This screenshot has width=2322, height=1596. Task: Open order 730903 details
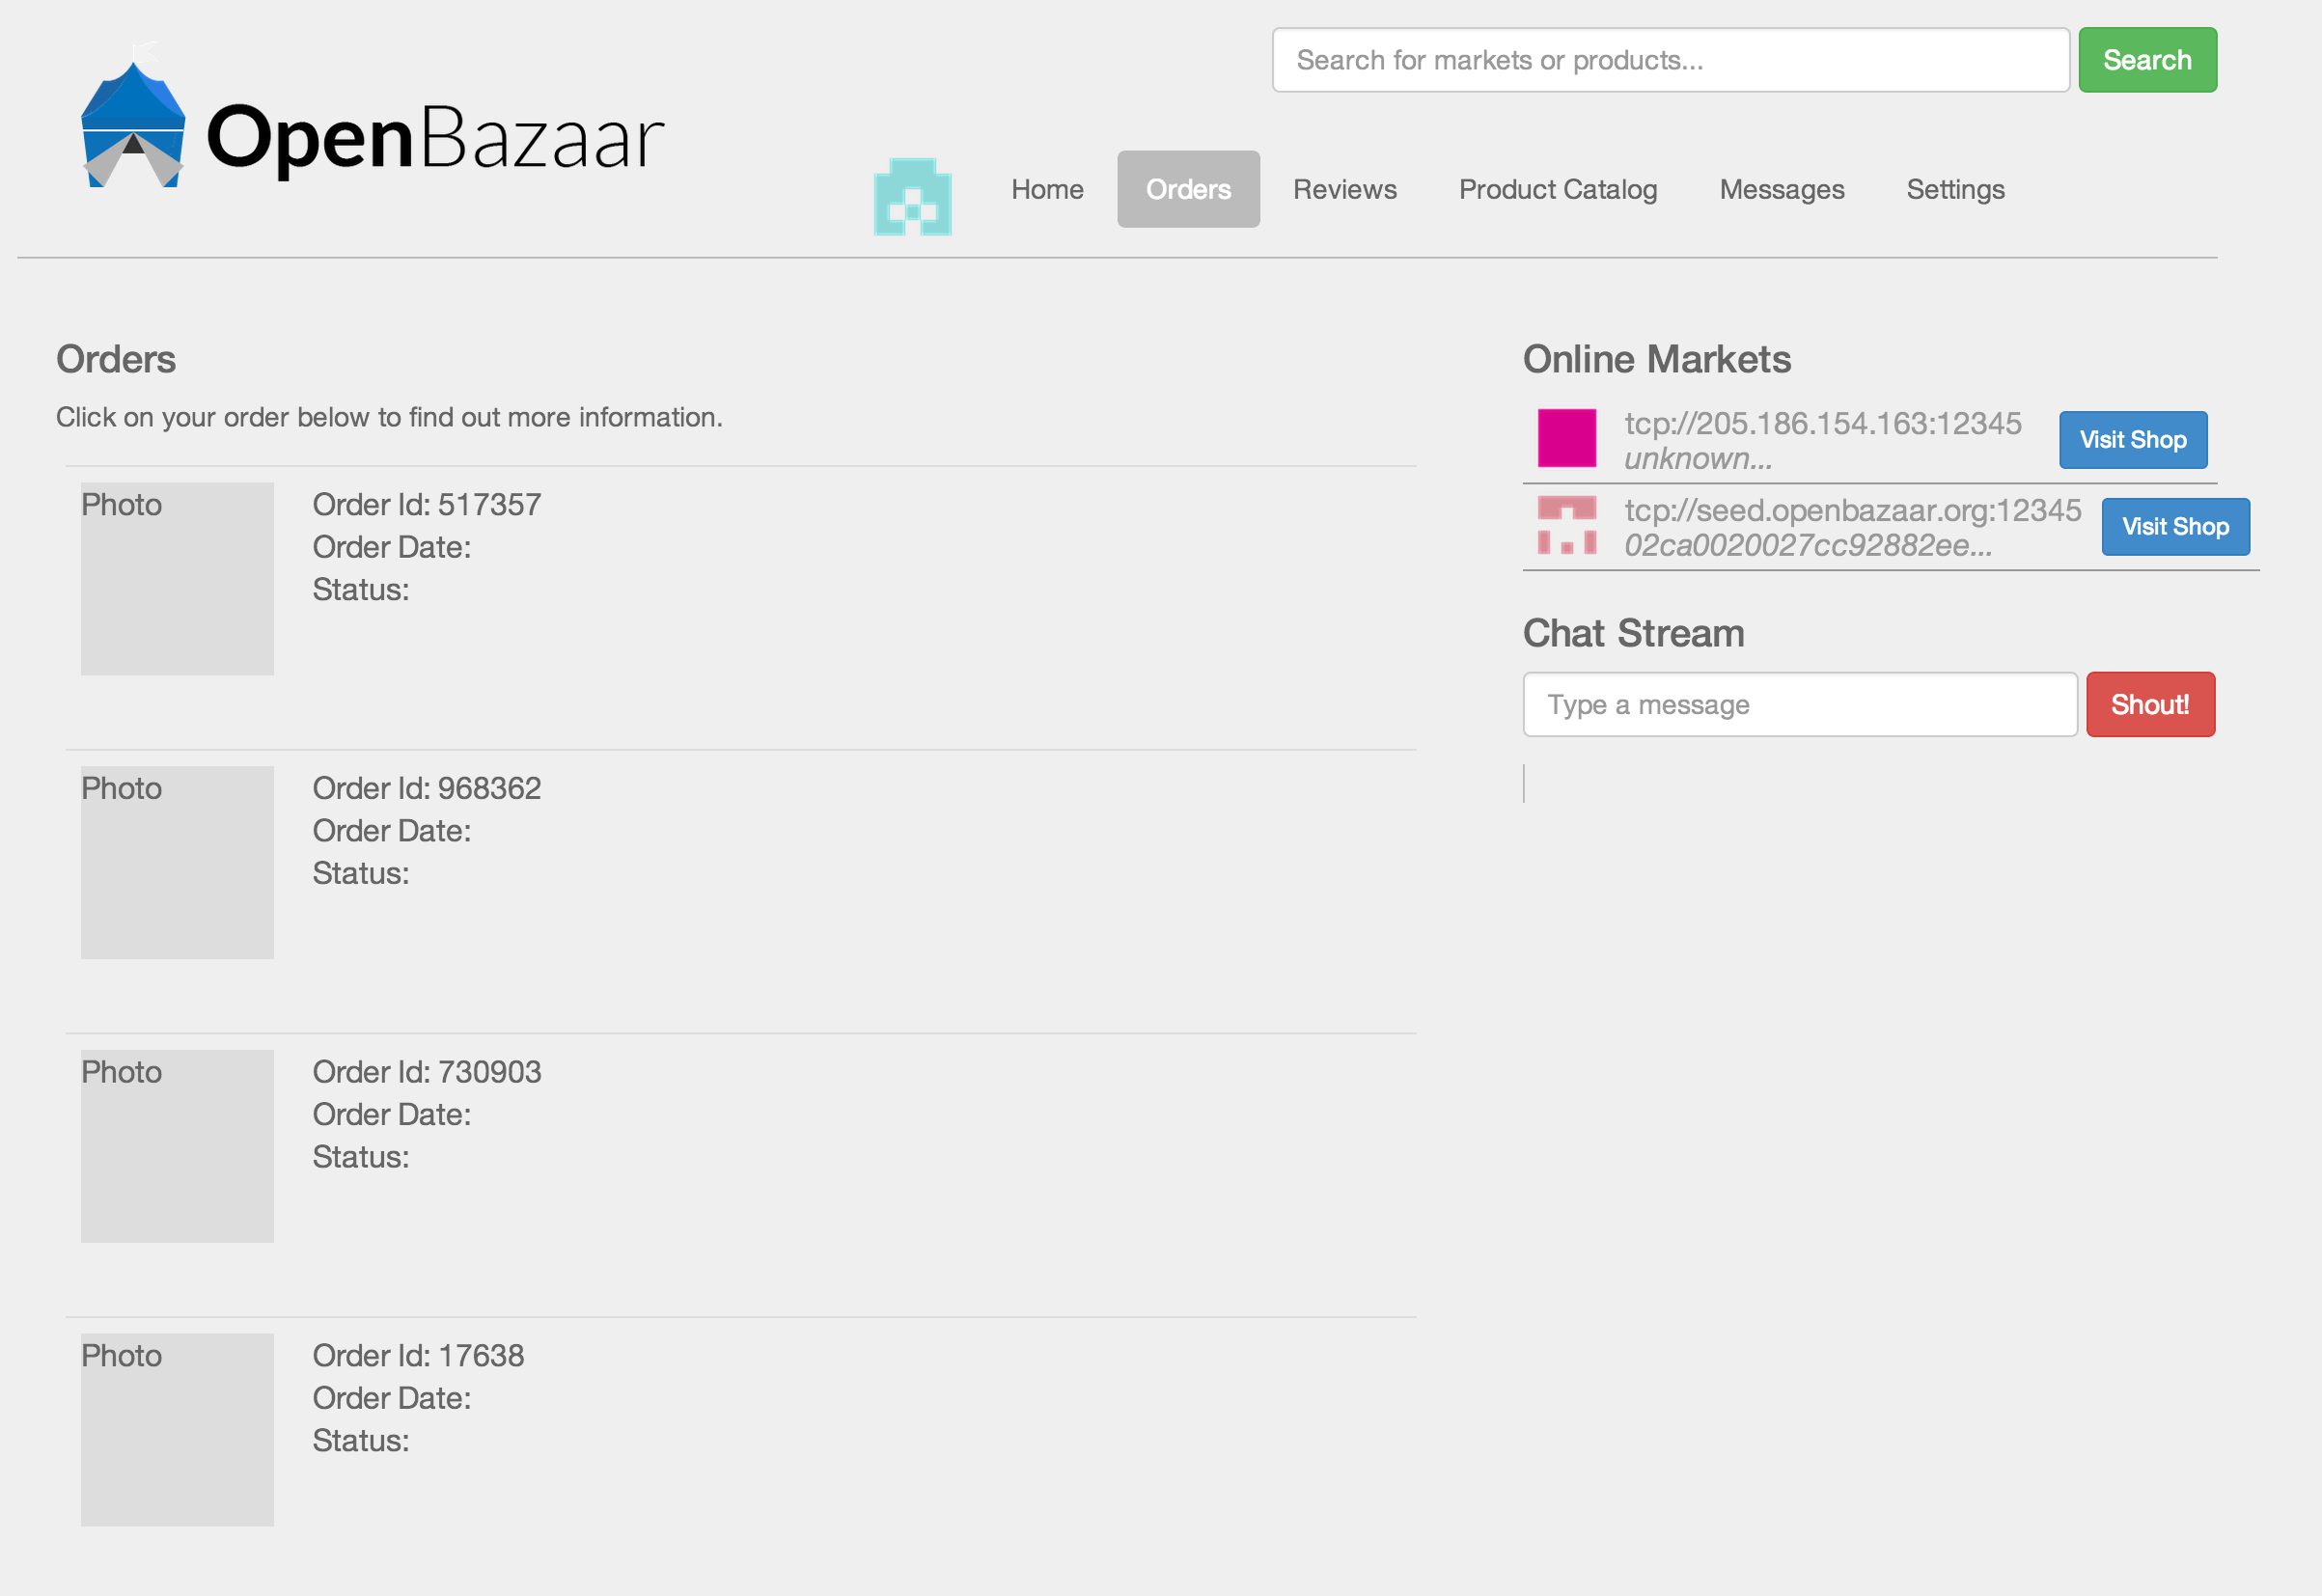[426, 1072]
